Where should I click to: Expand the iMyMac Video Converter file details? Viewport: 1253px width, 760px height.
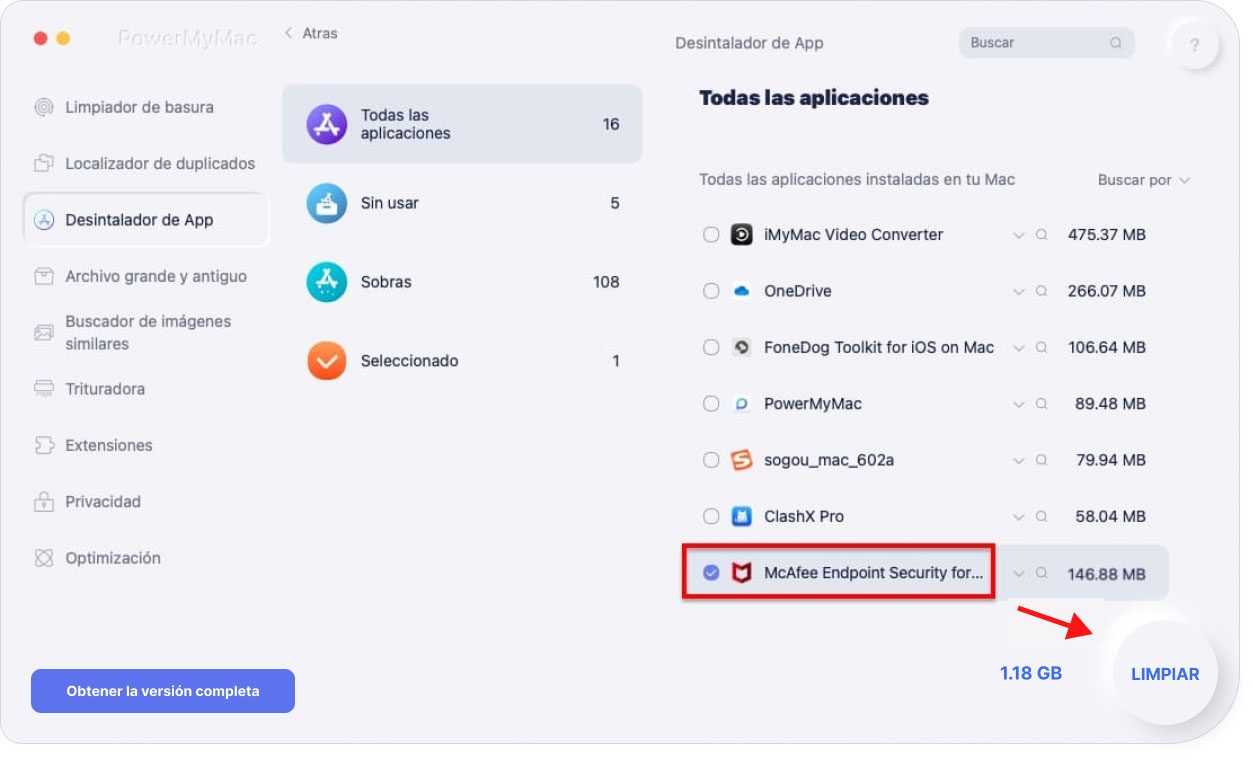point(1019,235)
